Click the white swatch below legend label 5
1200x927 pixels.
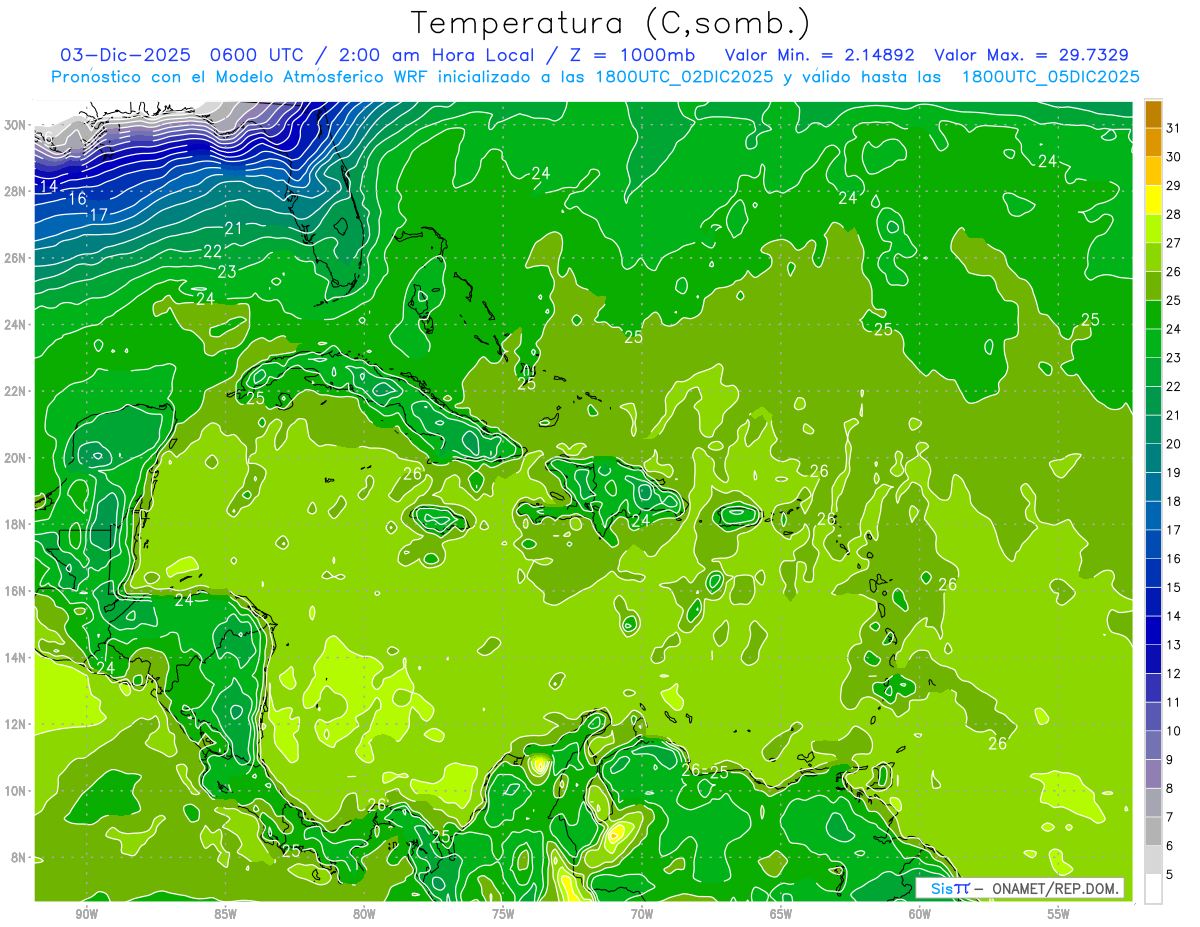point(1153,889)
